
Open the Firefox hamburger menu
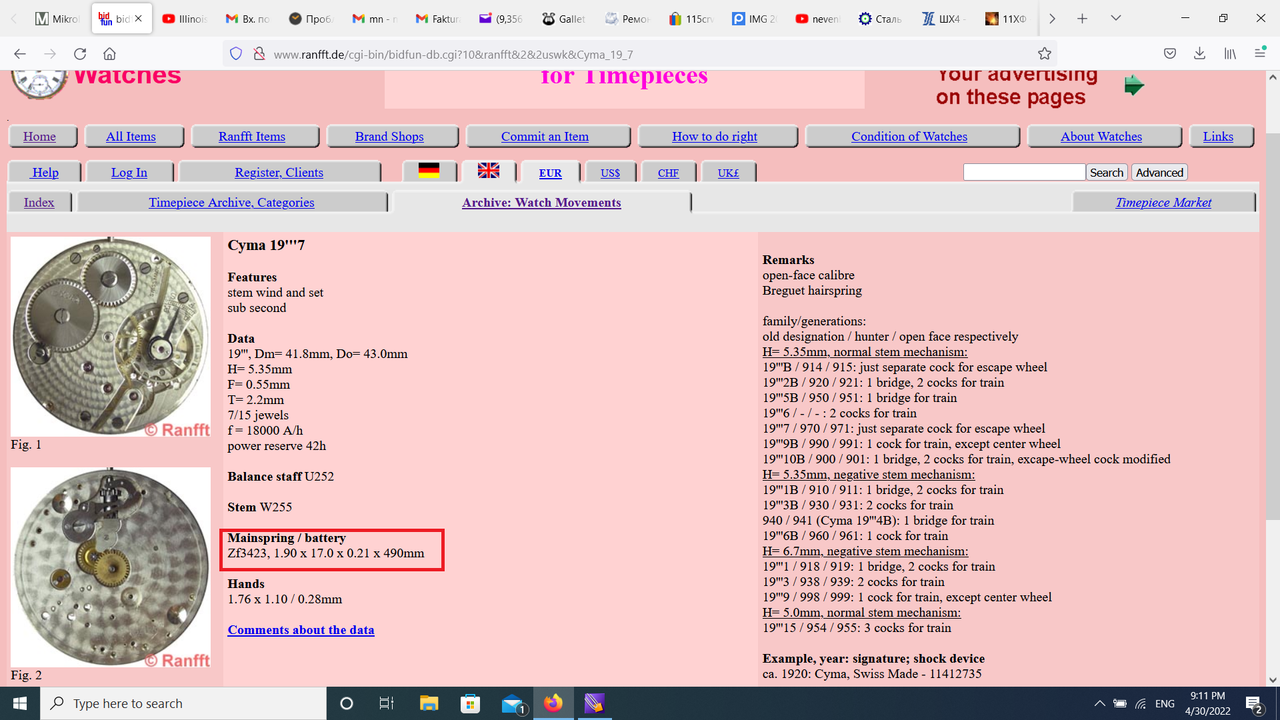point(1260,54)
